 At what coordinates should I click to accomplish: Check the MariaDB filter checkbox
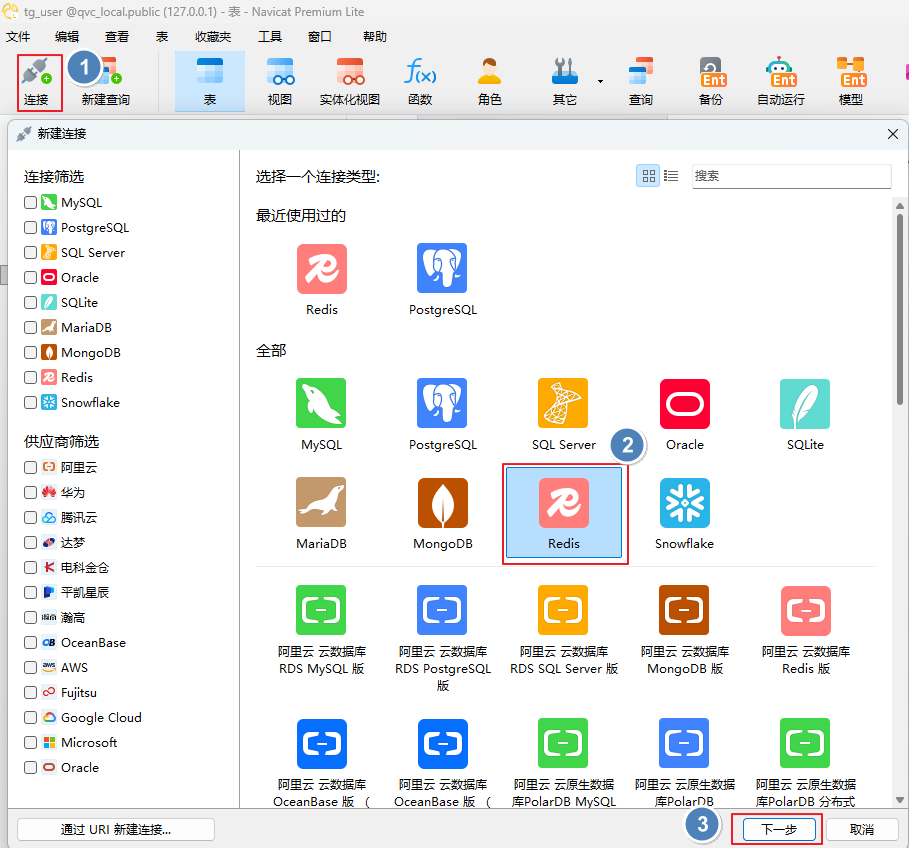pos(30,327)
